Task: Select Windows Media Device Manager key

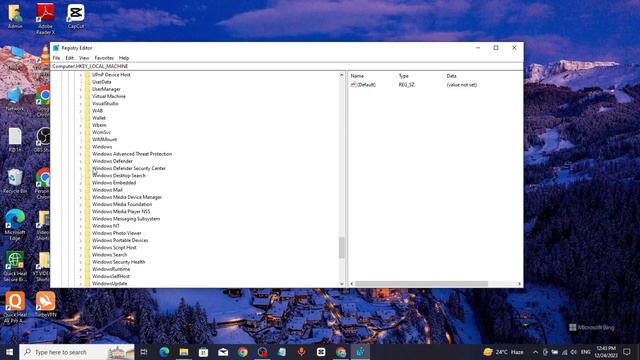Action: pos(127,197)
